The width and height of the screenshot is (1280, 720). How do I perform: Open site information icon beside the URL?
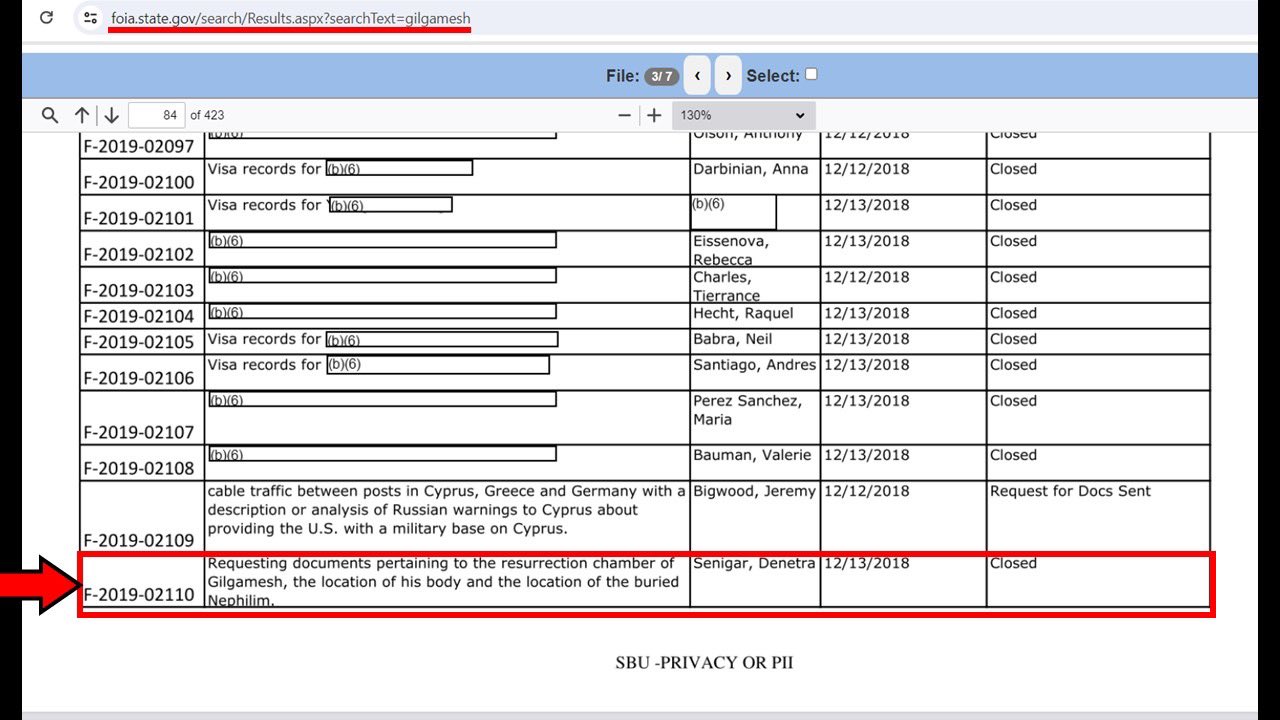click(90, 18)
